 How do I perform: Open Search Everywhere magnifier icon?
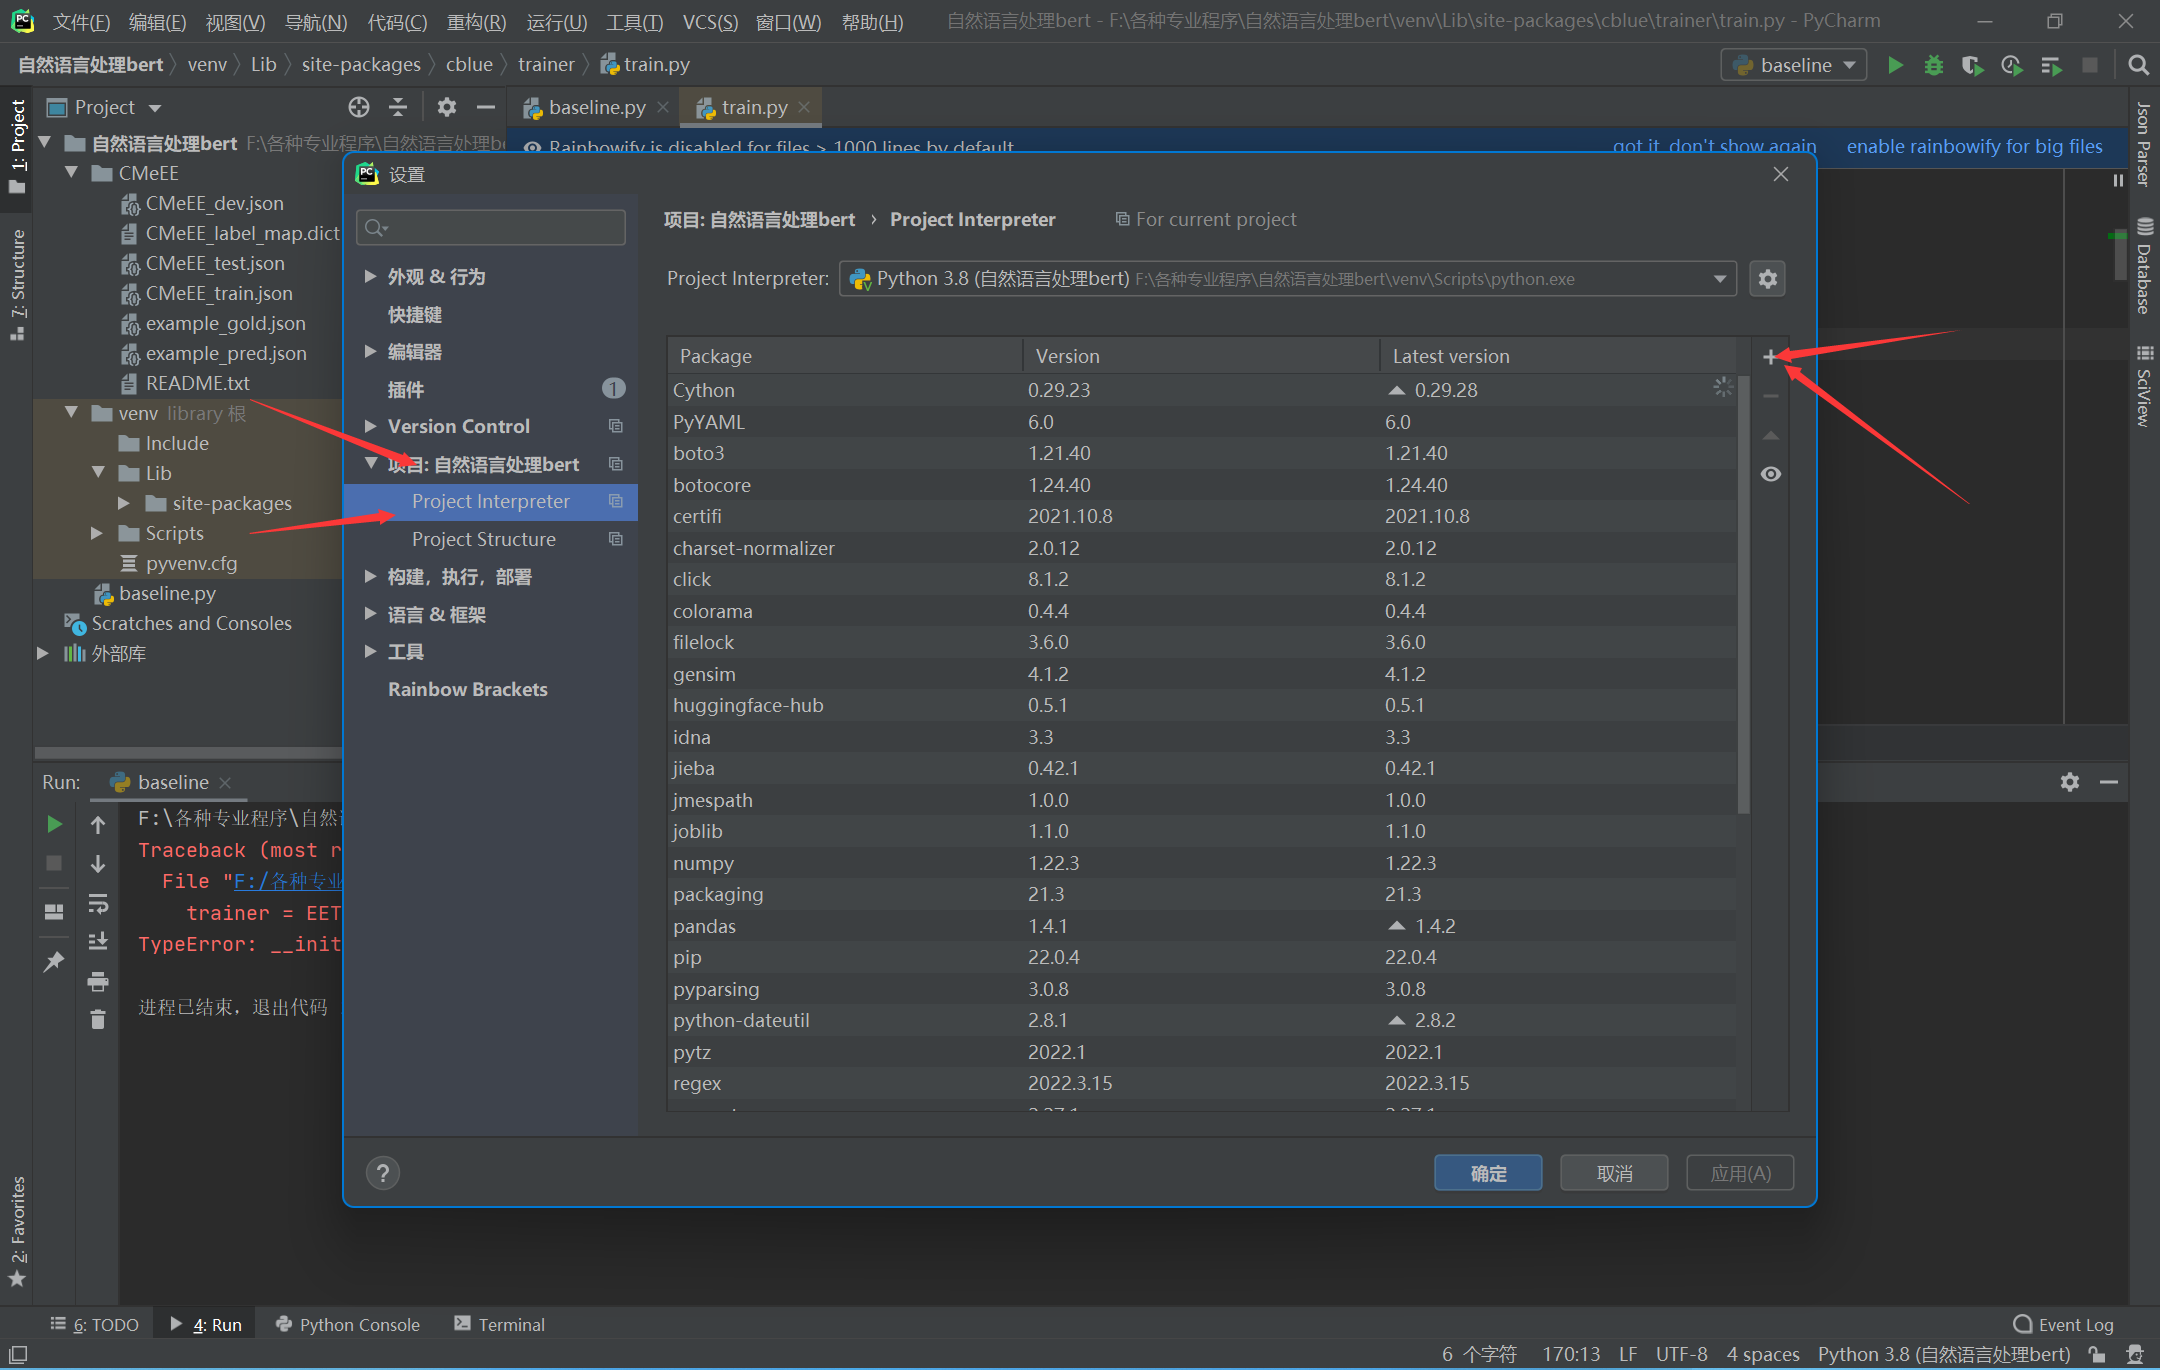click(x=2138, y=65)
